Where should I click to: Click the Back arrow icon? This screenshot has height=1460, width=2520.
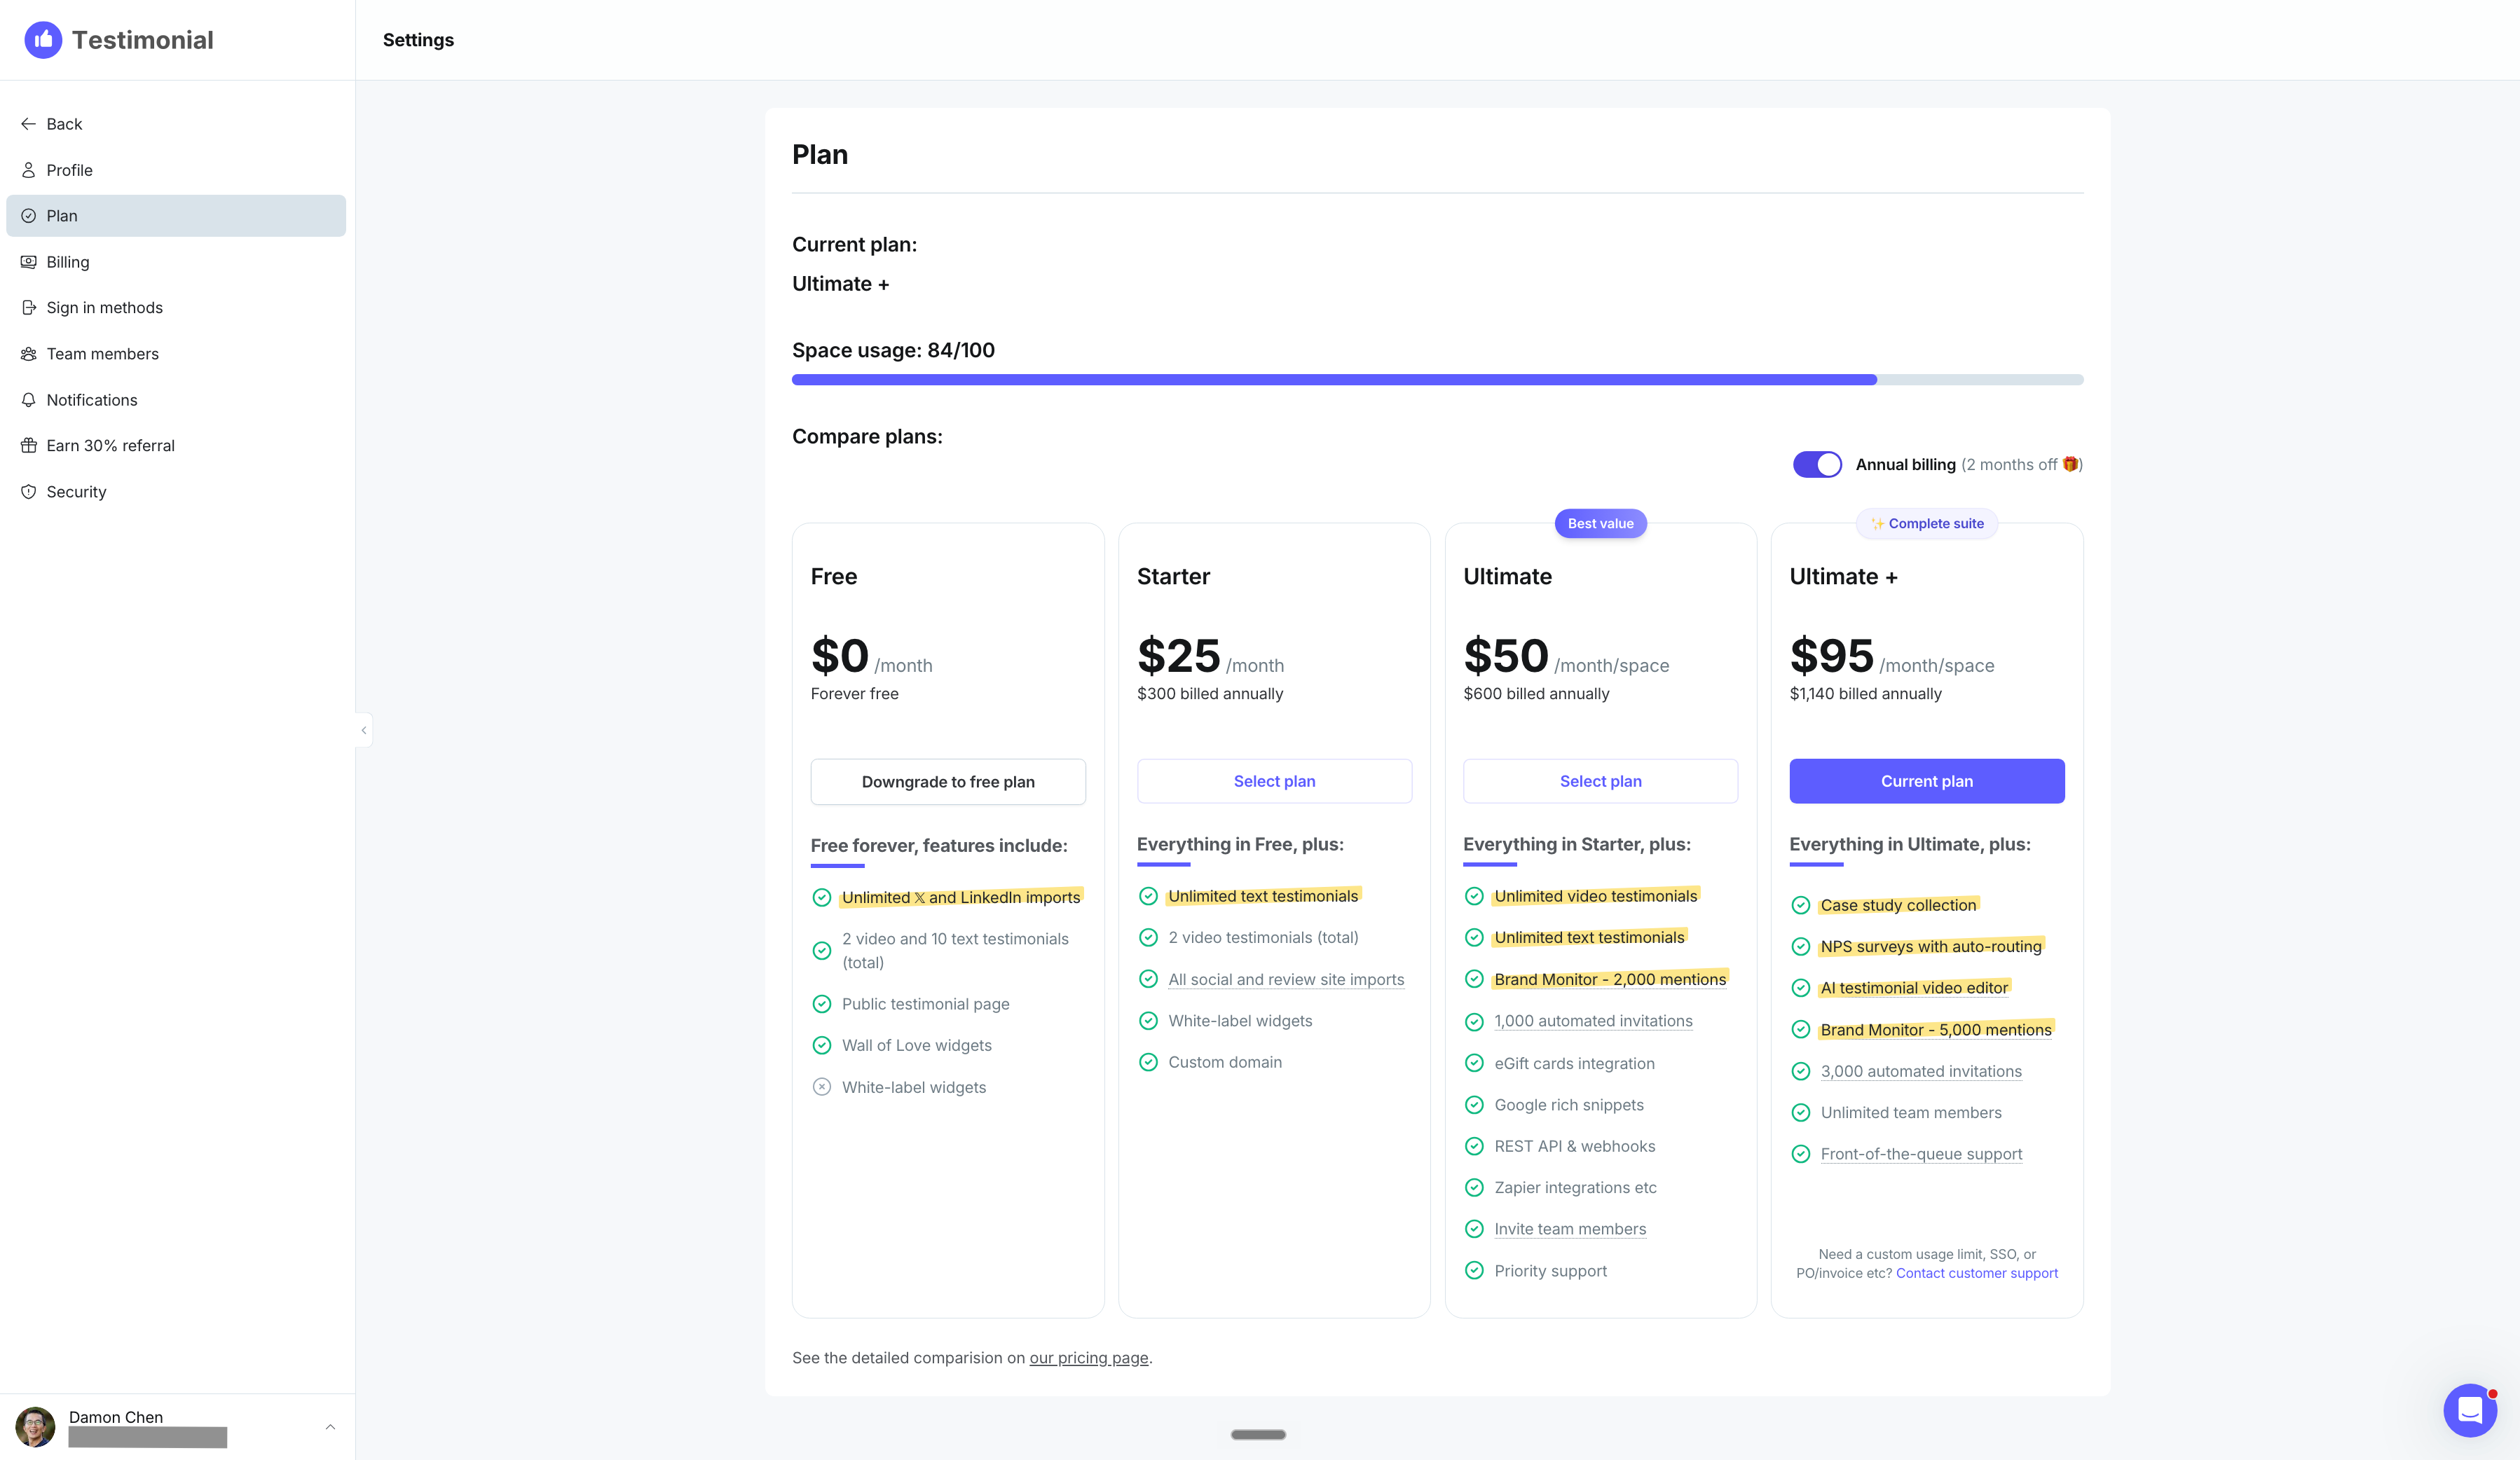[x=28, y=124]
